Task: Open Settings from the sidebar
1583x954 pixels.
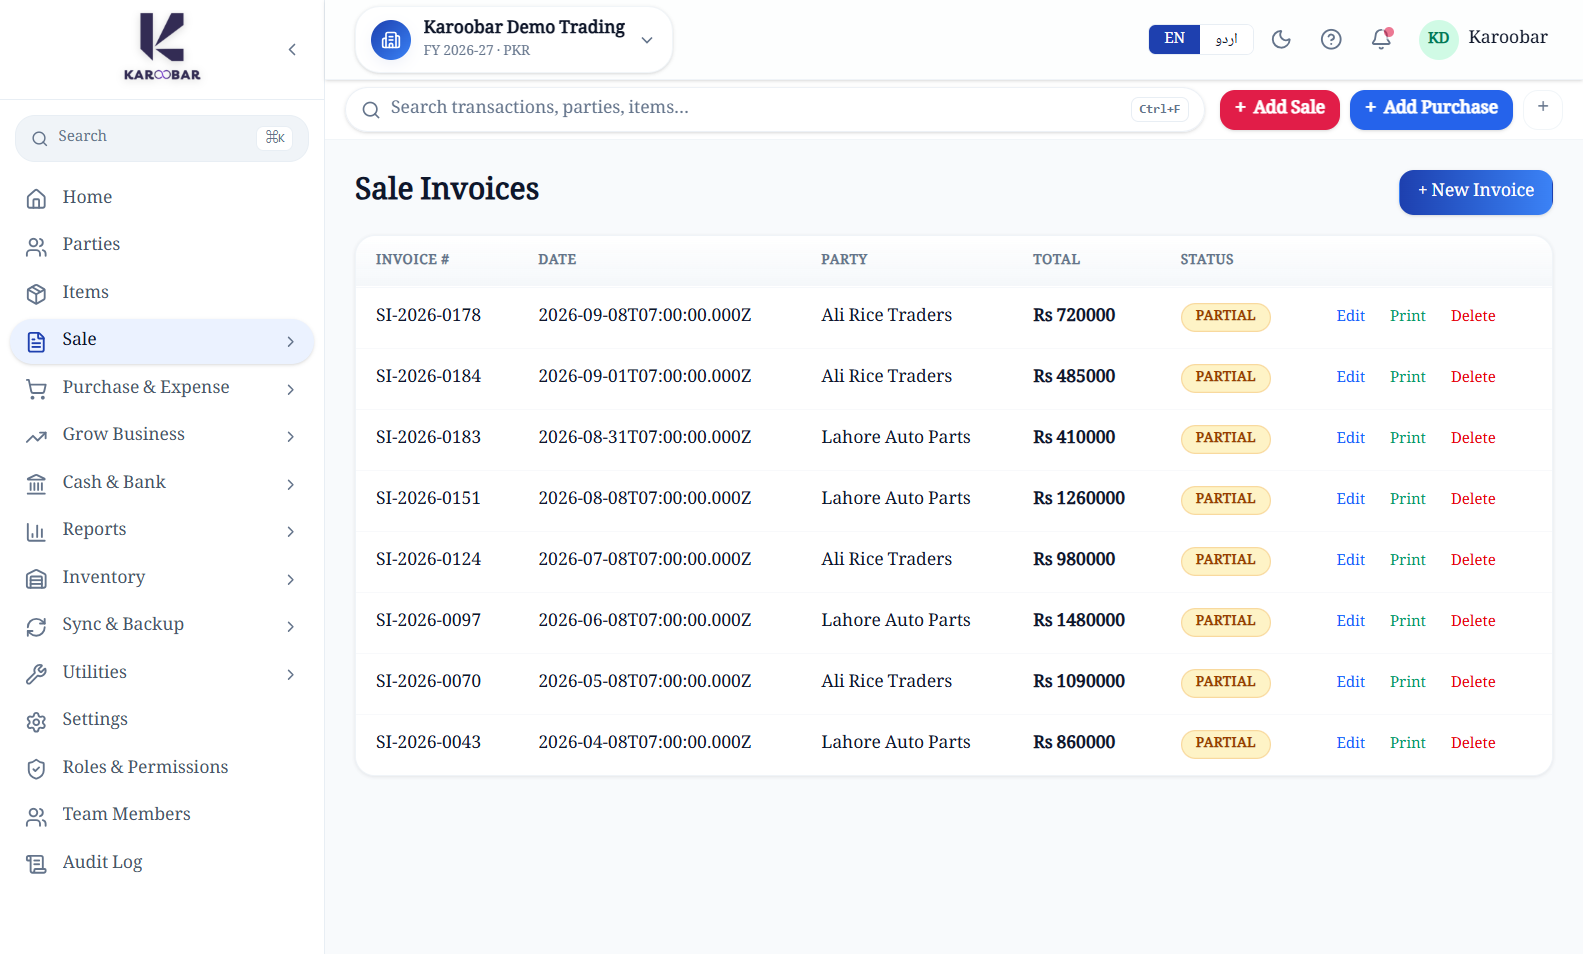Action: point(162,720)
